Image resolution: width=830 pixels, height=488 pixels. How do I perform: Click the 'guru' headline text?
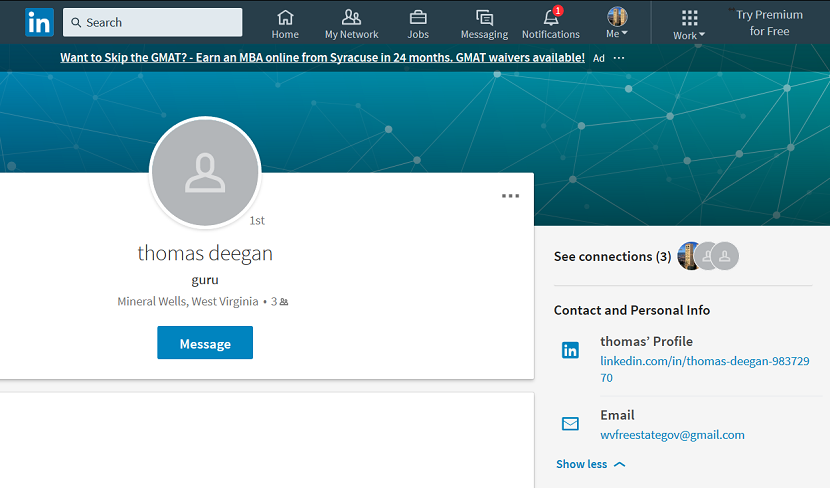[205, 280]
